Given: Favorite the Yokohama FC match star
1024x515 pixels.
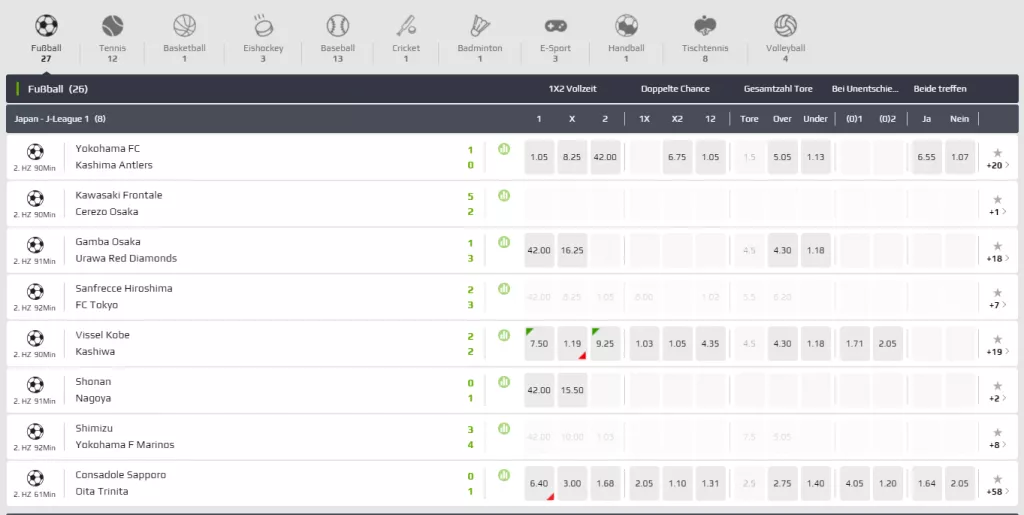Looking at the screenshot, I should pyautogui.click(x=997, y=152).
